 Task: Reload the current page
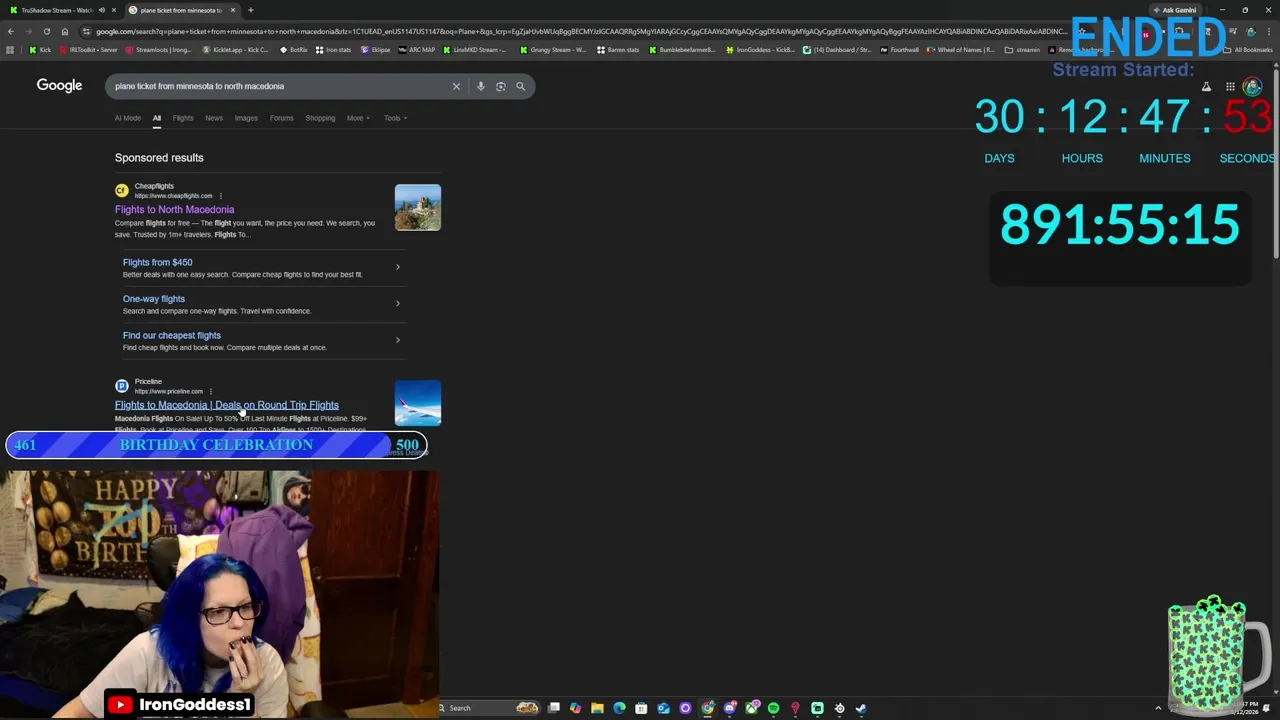coord(46,31)
